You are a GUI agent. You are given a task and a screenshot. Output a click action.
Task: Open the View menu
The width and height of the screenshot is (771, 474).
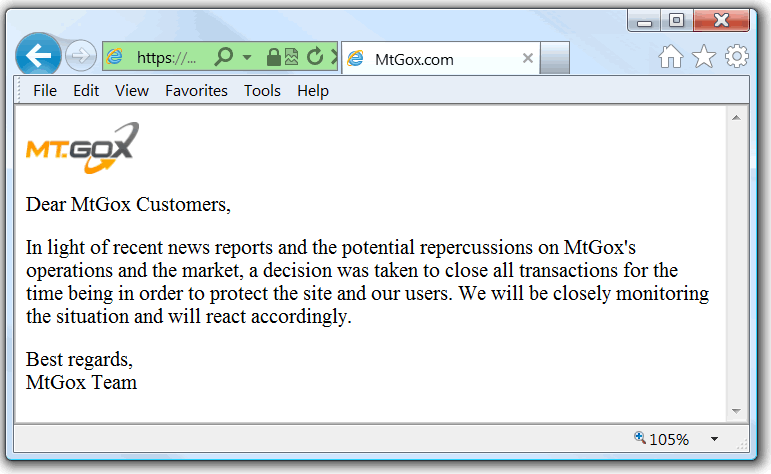132,90
